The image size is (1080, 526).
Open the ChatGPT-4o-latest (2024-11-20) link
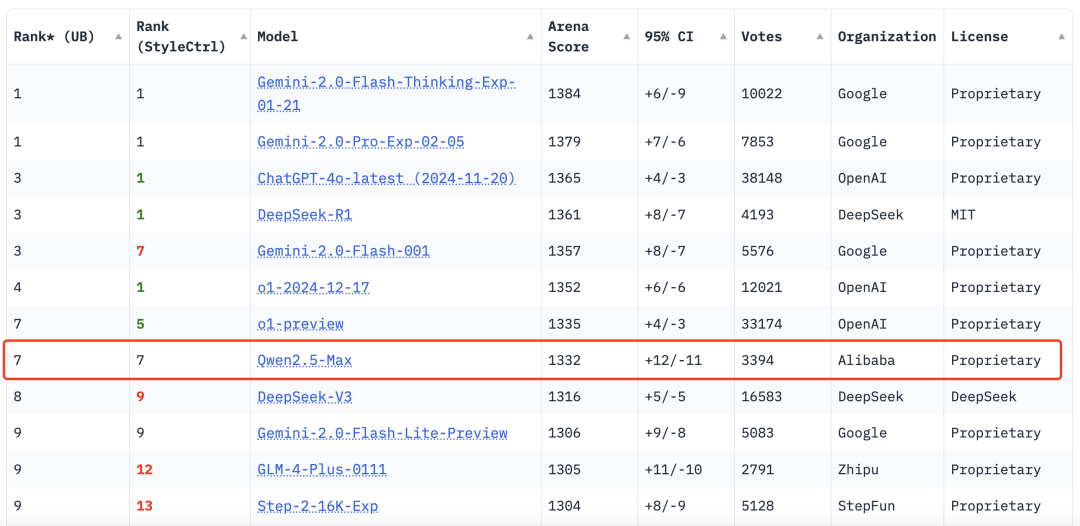(386, 178)
